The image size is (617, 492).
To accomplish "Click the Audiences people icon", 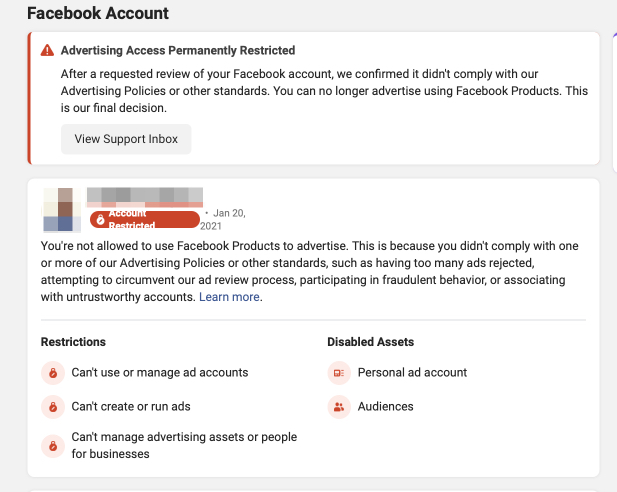I will 338,407.
